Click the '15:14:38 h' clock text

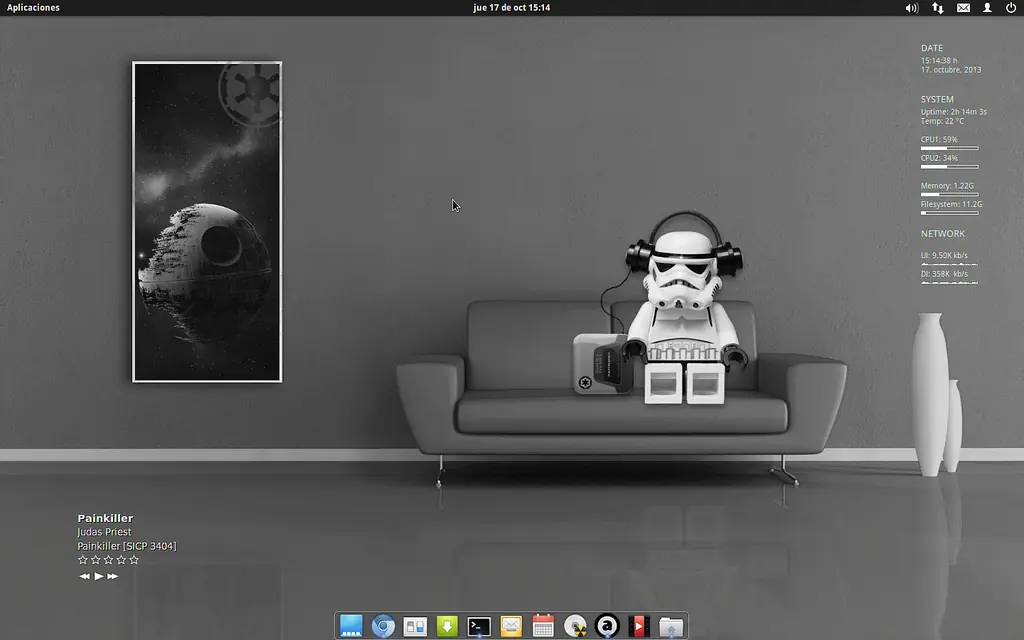click(x=939, y=61)
